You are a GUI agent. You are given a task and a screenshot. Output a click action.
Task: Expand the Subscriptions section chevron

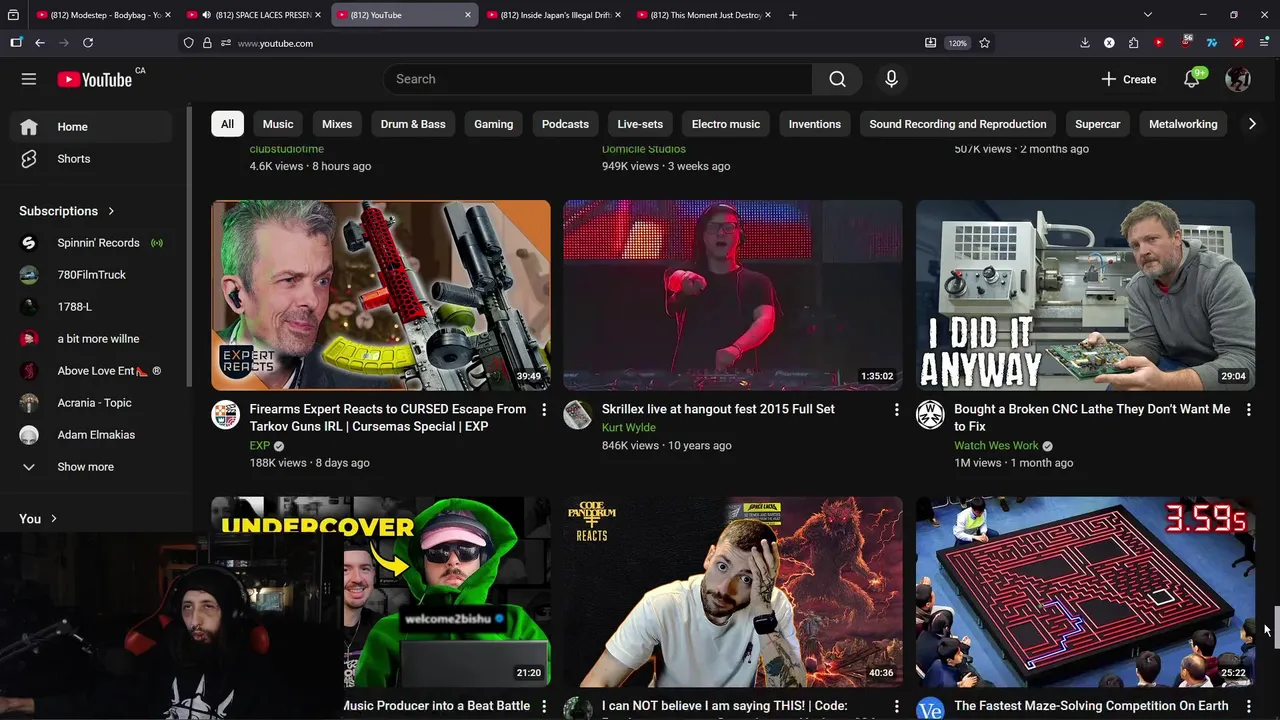tap(111, 211)
